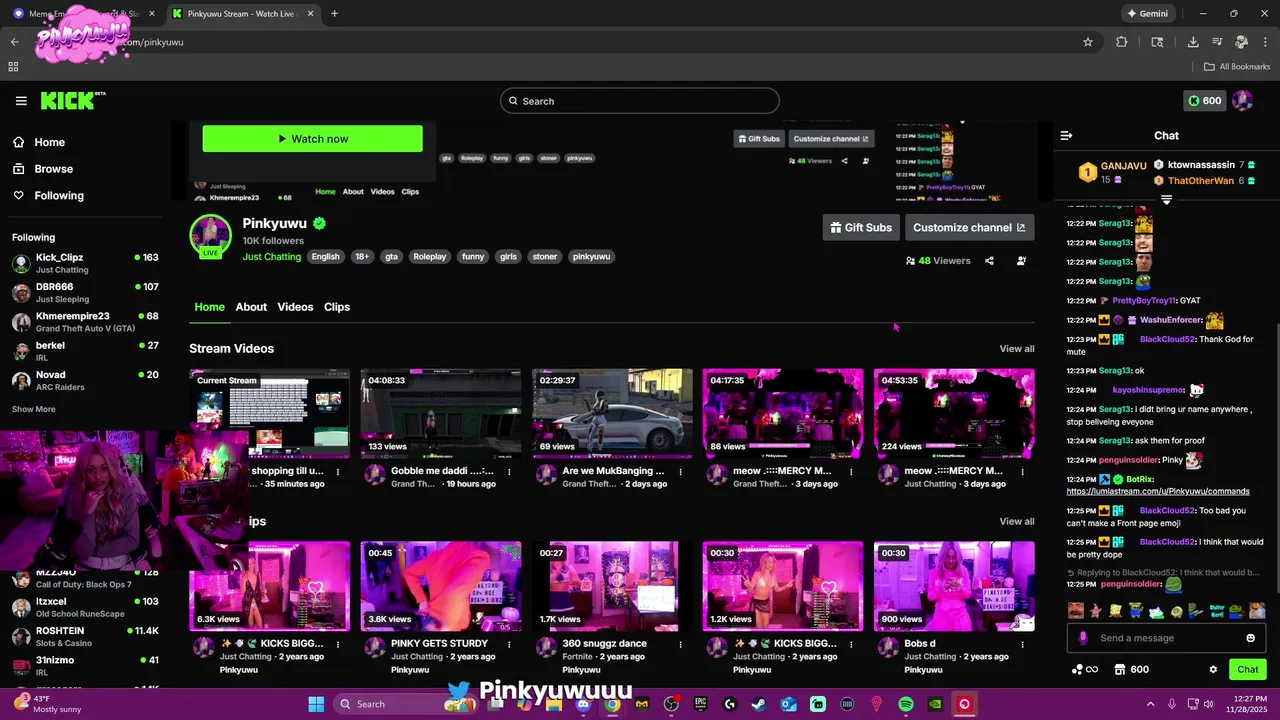Open the 600 points balance button in header
1280x720 pixels.
coord(1204,101)
